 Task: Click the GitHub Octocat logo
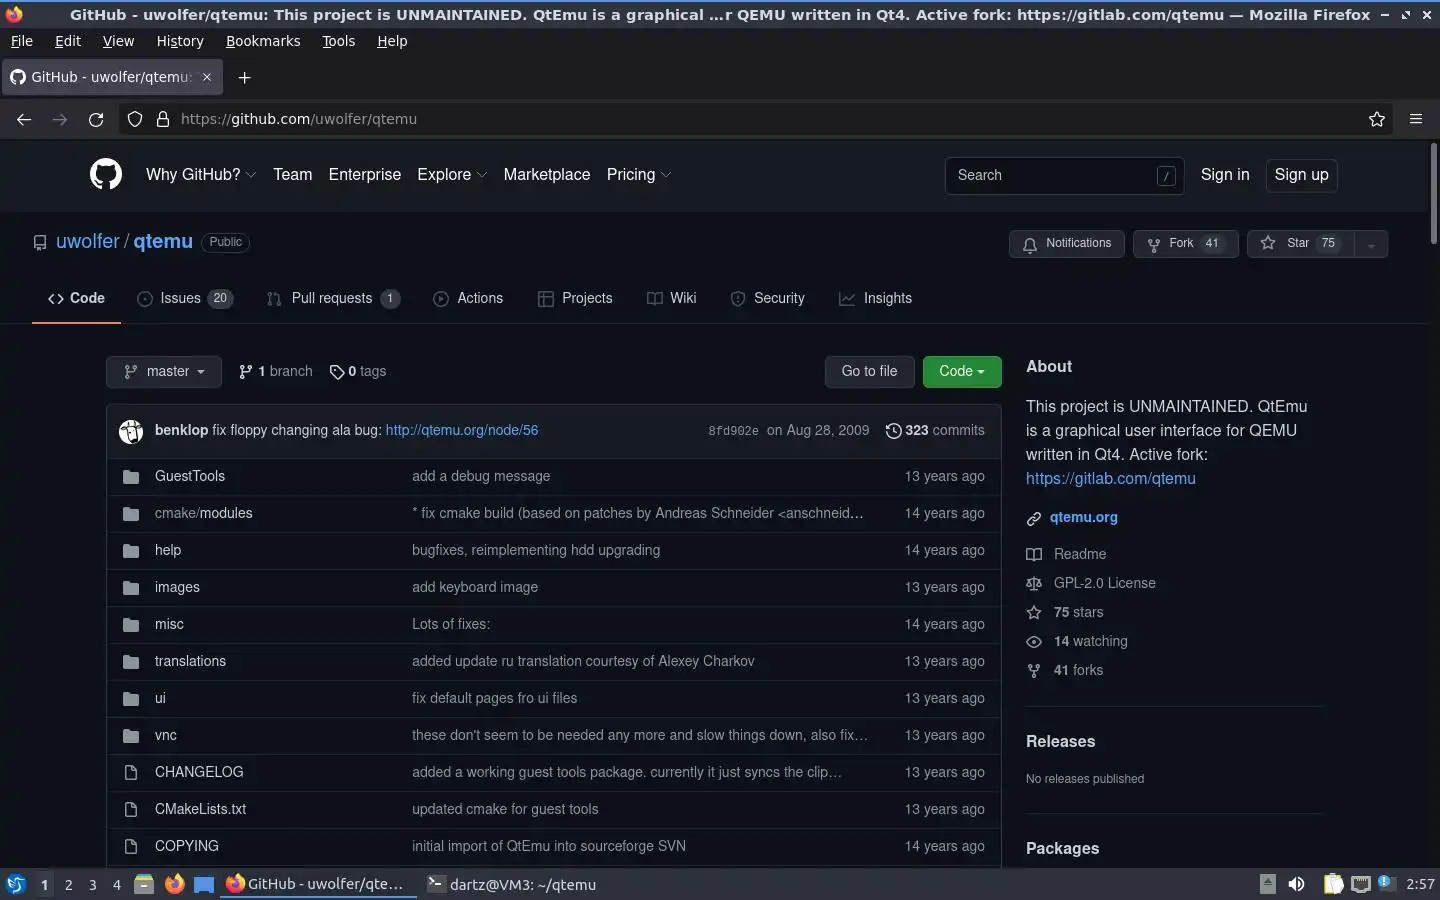(106, 174)
